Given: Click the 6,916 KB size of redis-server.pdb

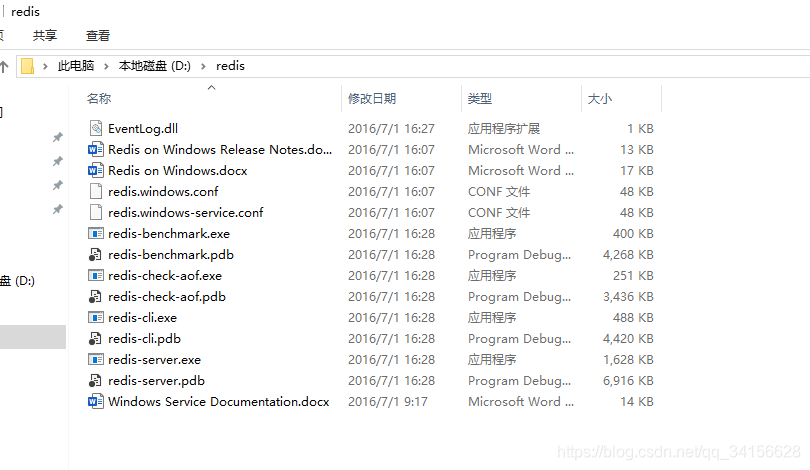Looking at the screenshot, I should click(x=628, y=381).
